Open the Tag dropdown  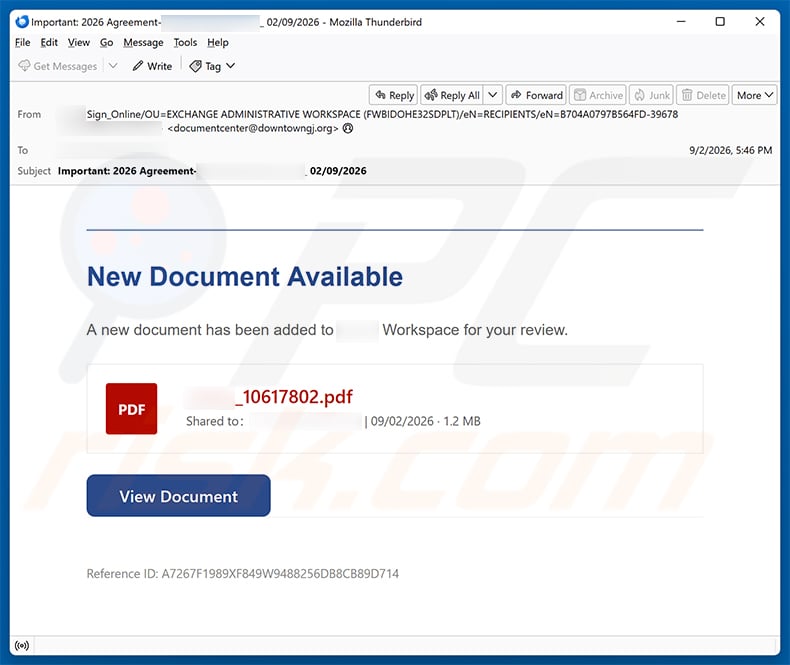(x=212, y=66)
